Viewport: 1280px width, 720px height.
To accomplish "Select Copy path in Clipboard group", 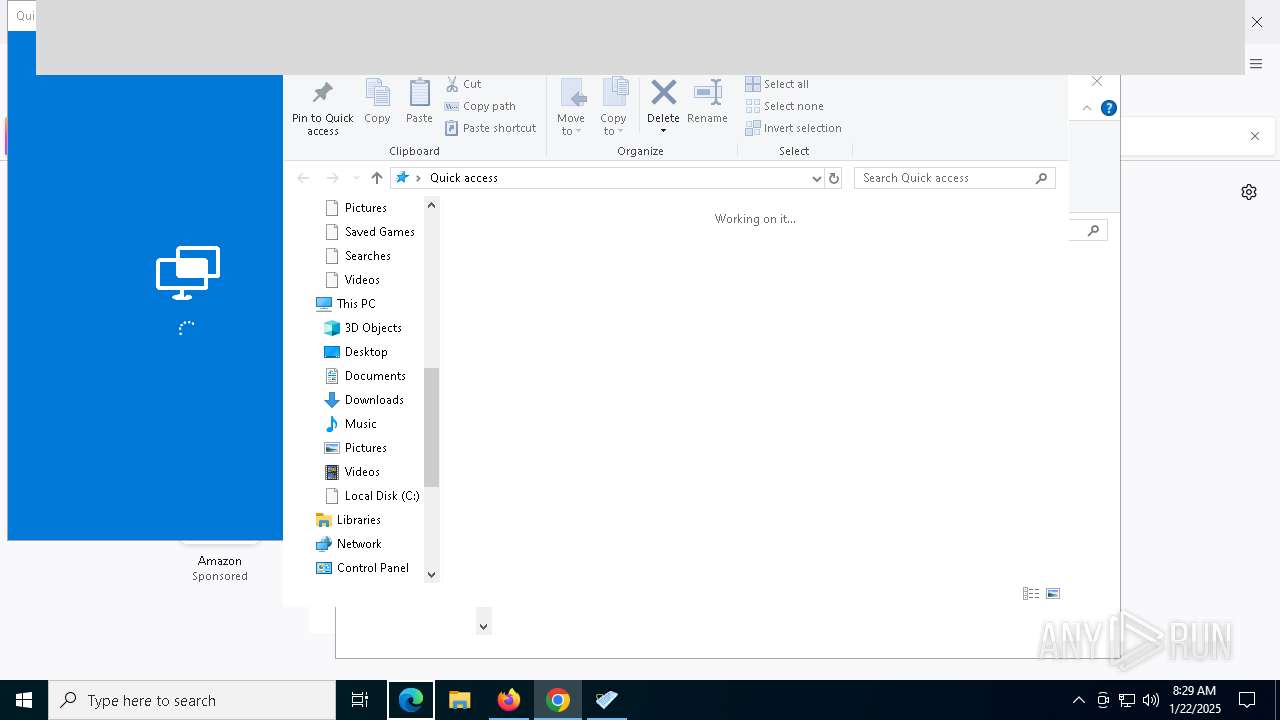I will (x=480, y=106).
